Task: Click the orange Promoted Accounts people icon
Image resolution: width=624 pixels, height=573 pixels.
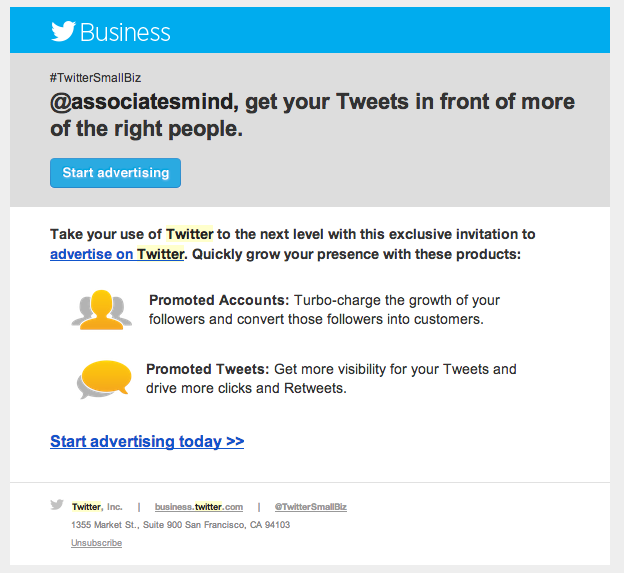Action: coord(101,309)
